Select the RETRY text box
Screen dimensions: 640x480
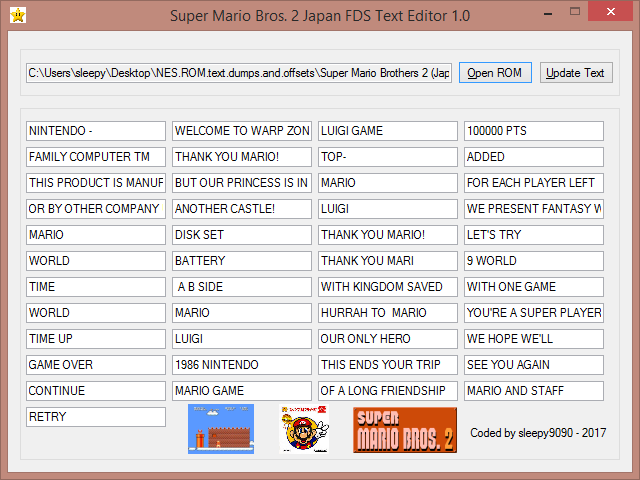96,417
